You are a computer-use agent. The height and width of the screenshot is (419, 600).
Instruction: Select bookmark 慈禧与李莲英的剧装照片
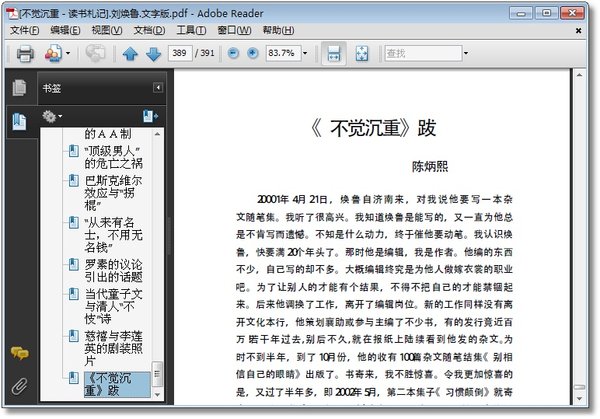(113, 348)
